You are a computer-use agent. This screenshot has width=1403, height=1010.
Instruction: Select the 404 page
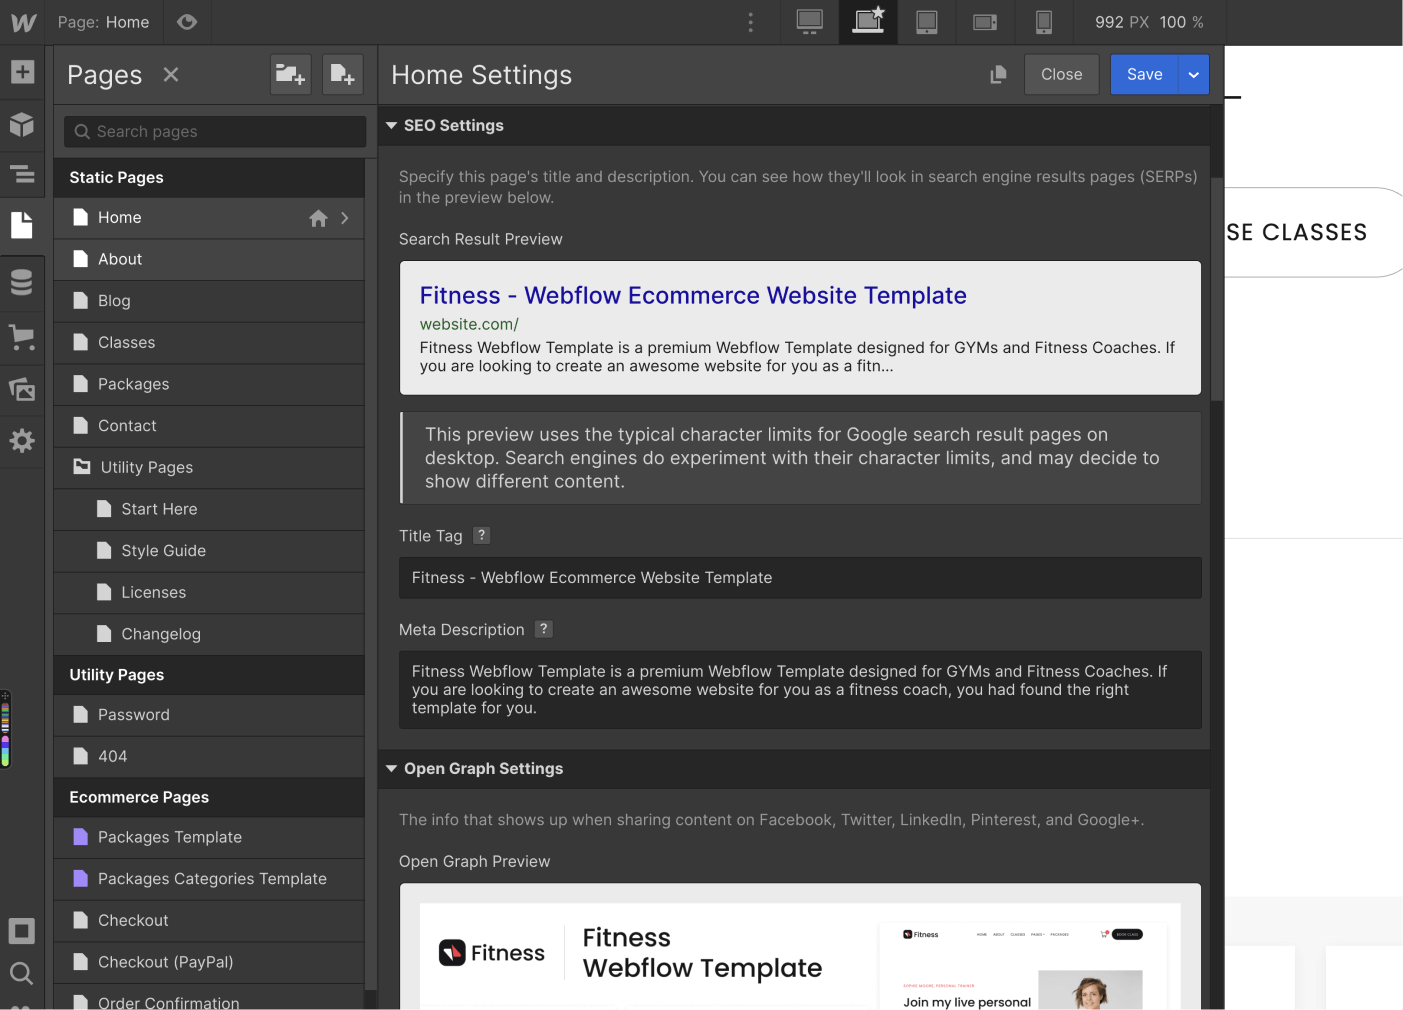click(209, 757)
